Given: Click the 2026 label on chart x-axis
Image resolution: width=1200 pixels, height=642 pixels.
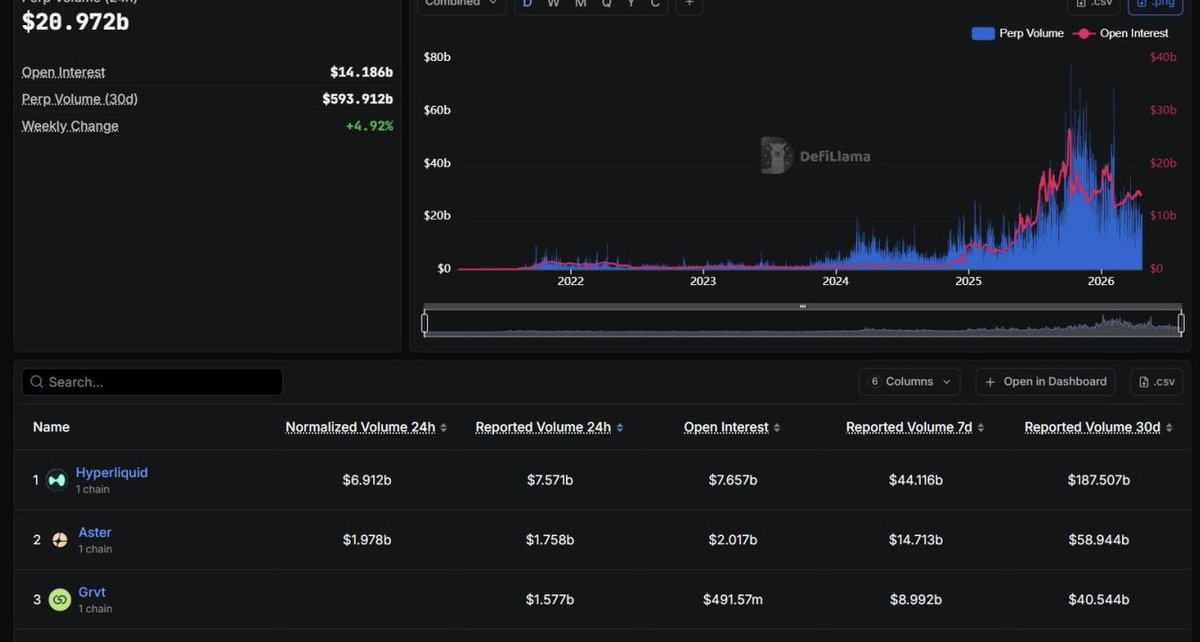Looking at the screenshot, I should 1101,282.
